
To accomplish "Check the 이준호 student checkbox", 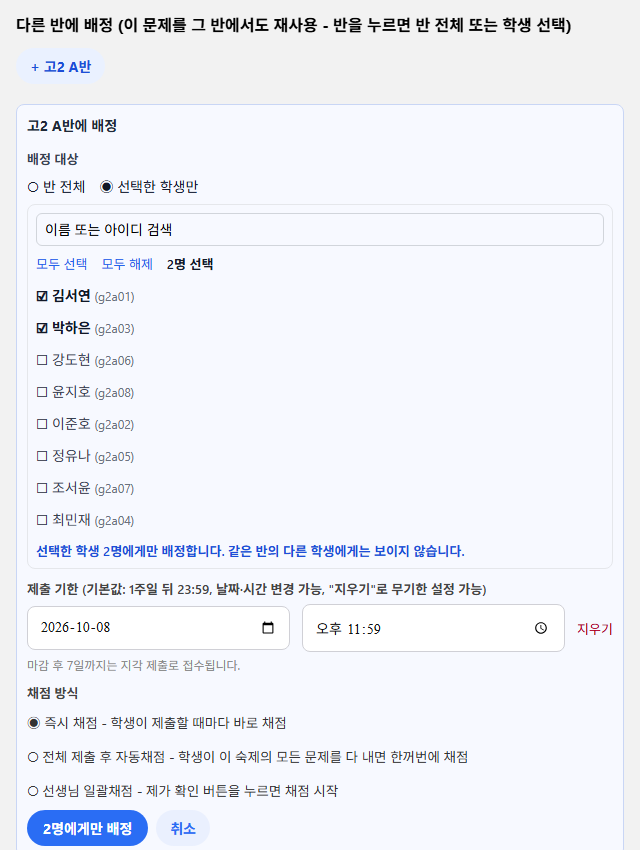I will pyautogui.click(x=42, y=424).
